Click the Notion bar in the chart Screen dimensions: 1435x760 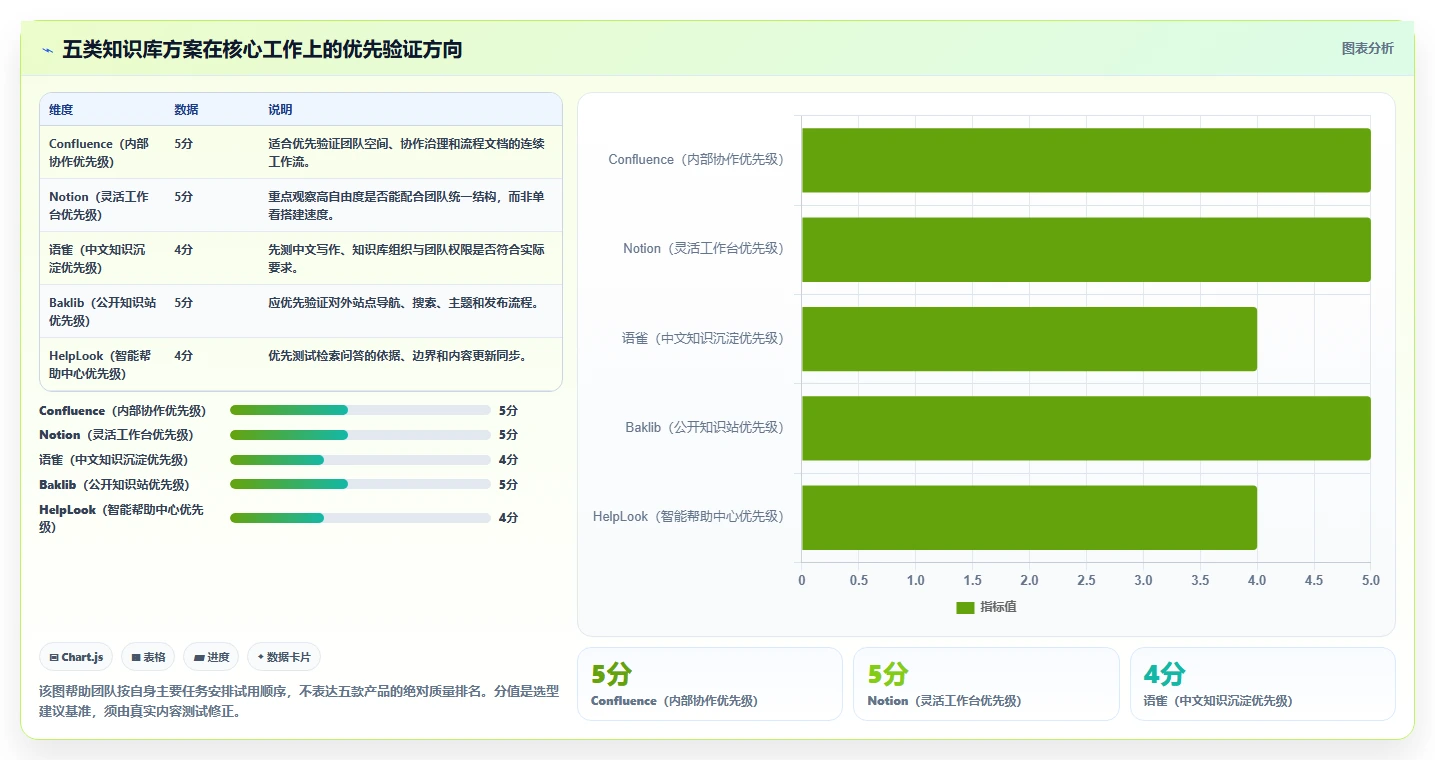pyautogui.click(x=1086, y=249)
